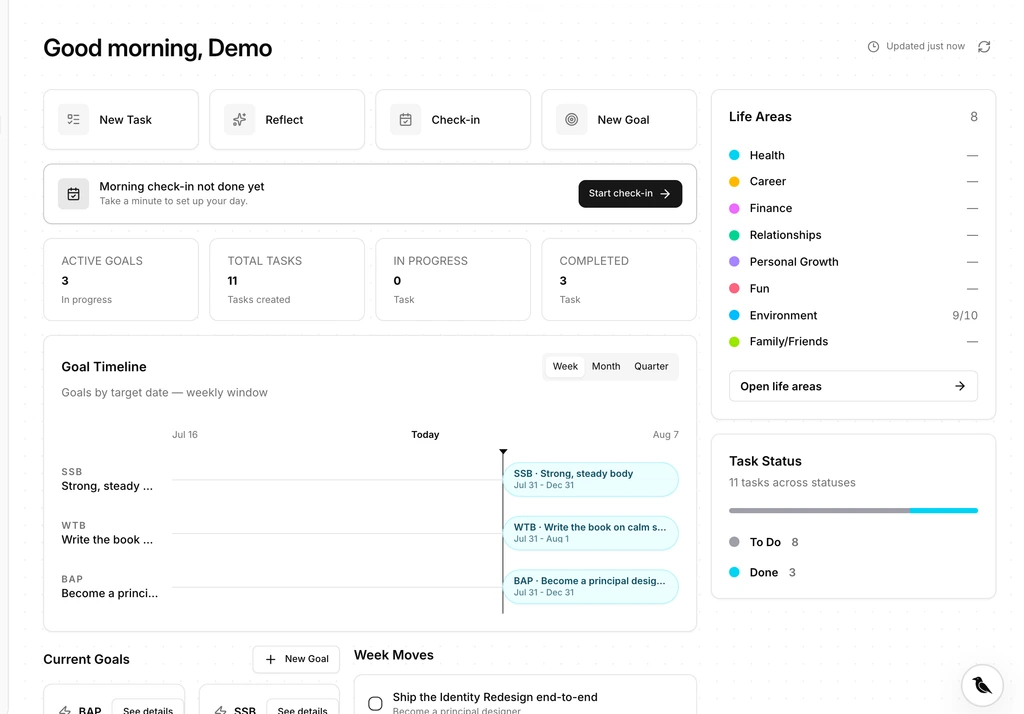
Task: Open the Check-in quick action
Action: click(453, 120)
